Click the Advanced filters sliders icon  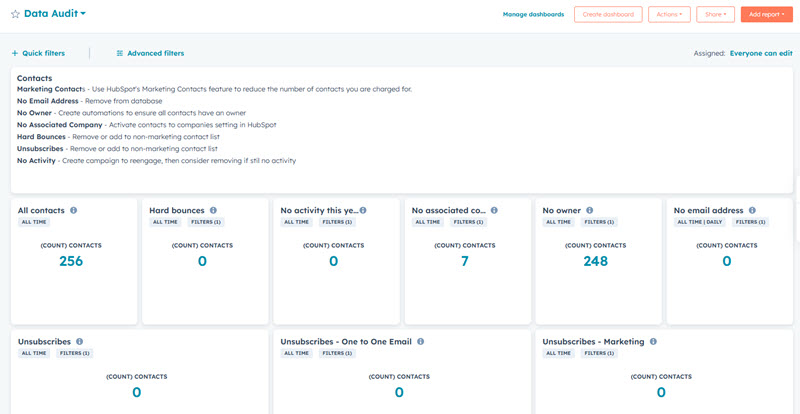click(120, 53)
